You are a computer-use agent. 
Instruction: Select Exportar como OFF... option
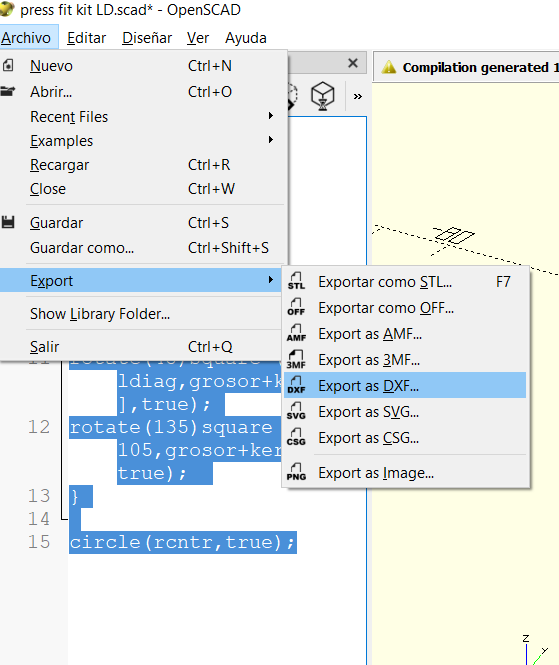(405, 308)
